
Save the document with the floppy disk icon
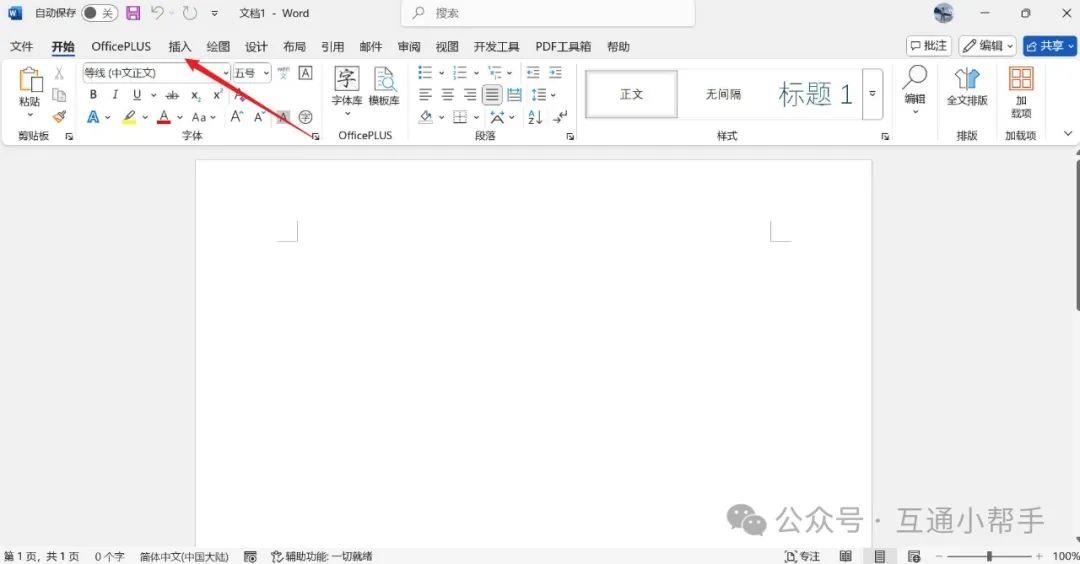coord(133,13)
